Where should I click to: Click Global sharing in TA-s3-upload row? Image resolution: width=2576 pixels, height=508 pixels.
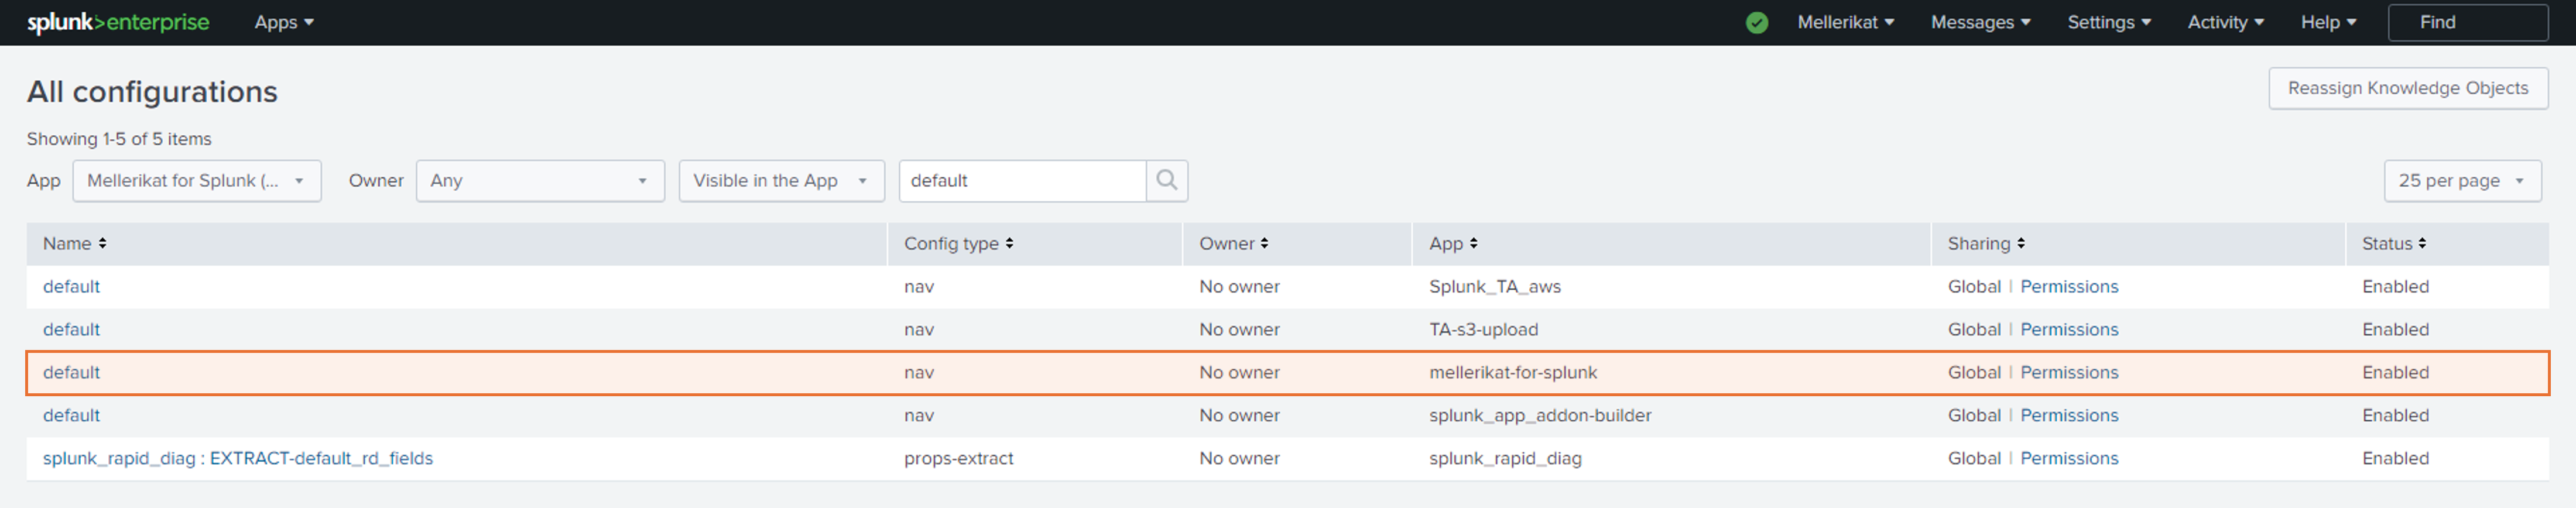(1973, 329)
